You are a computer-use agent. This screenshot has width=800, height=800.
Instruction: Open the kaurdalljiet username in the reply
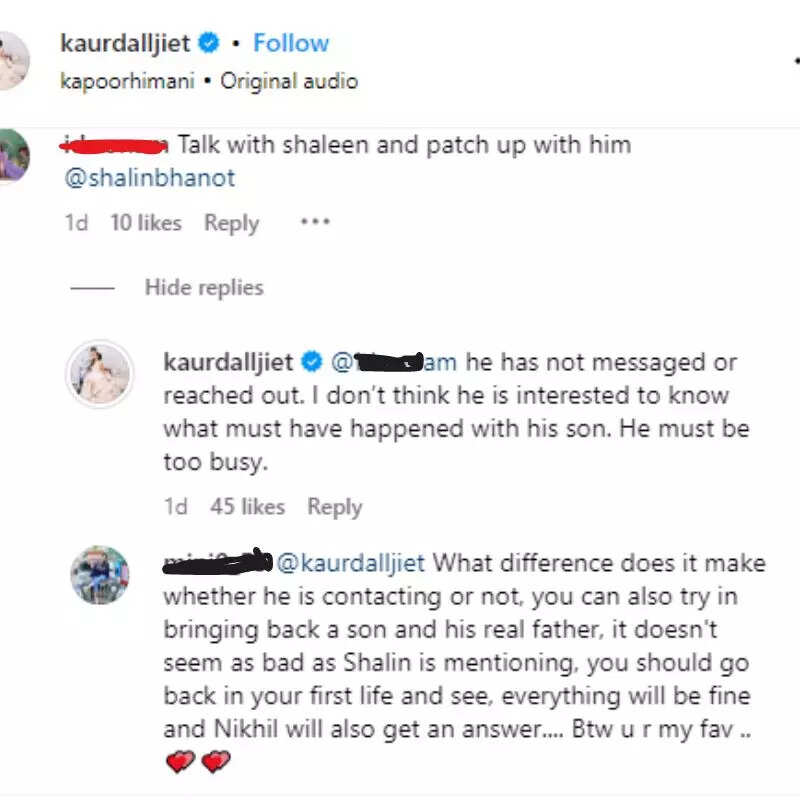point(228,363)
